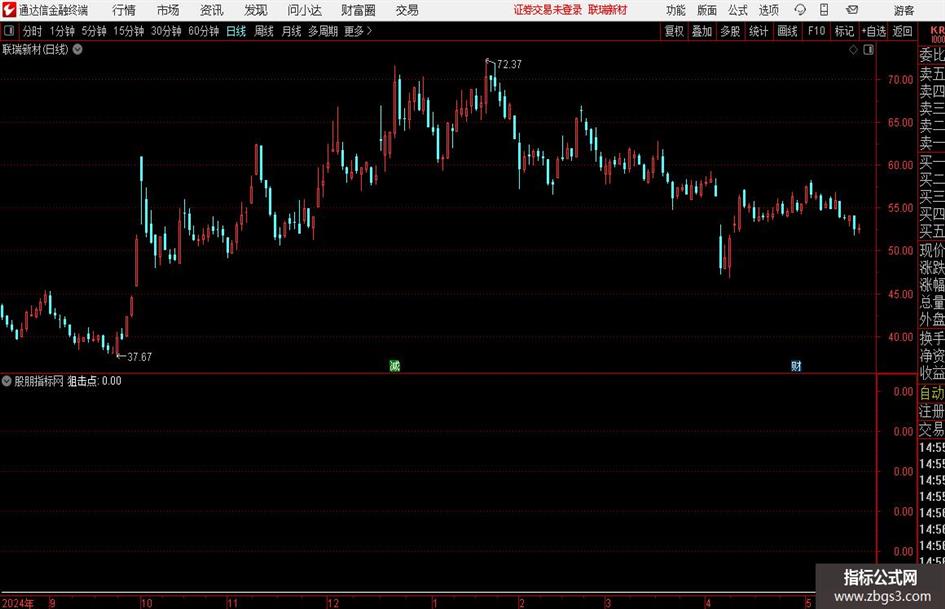Open the 财富圈 menu
Screen dimensions: 945x609
click(358, 10)
